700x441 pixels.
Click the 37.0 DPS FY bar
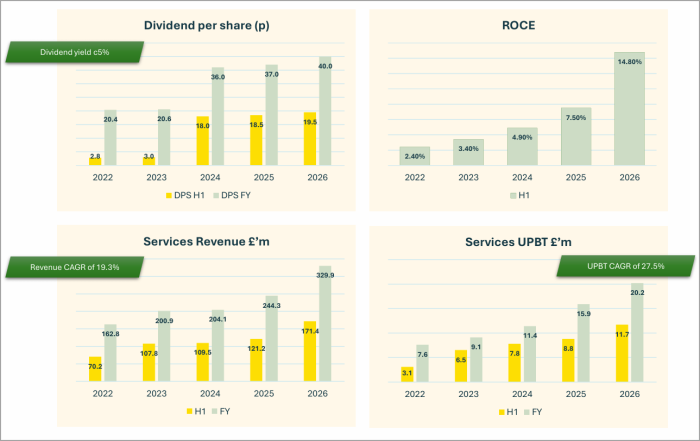coord(271,115)
